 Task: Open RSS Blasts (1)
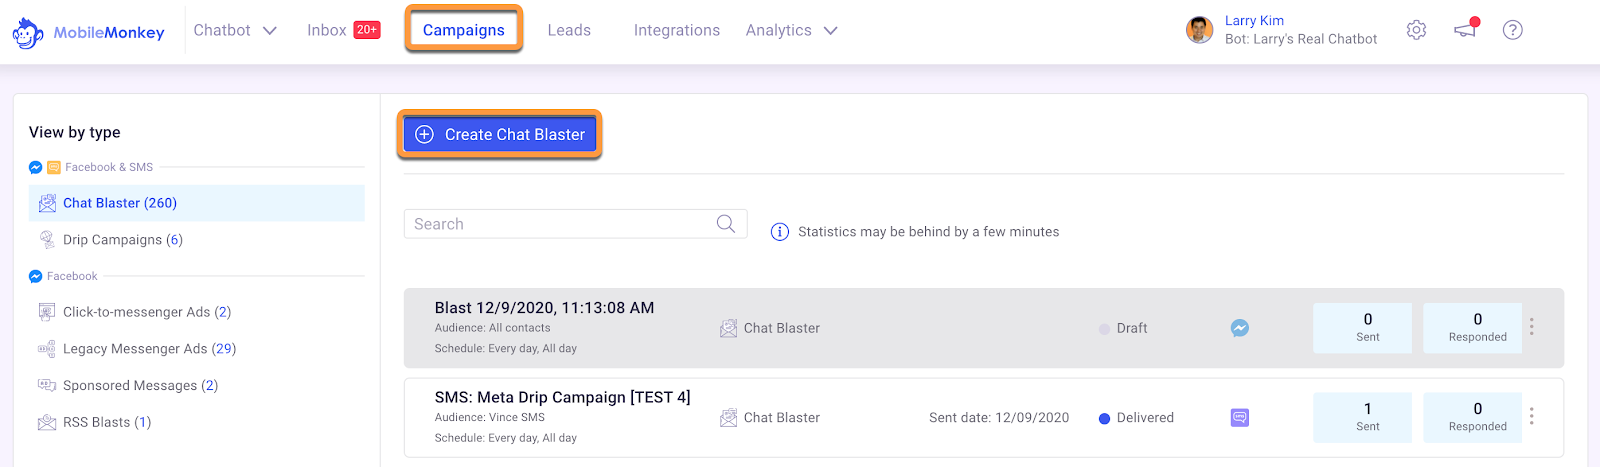(107, 422)
